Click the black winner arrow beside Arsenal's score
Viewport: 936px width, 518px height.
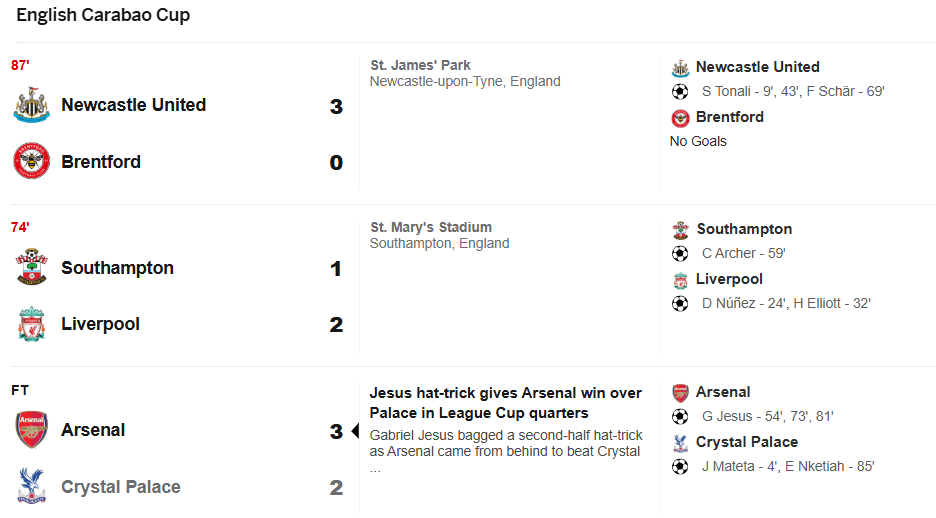tap(353, 431)
